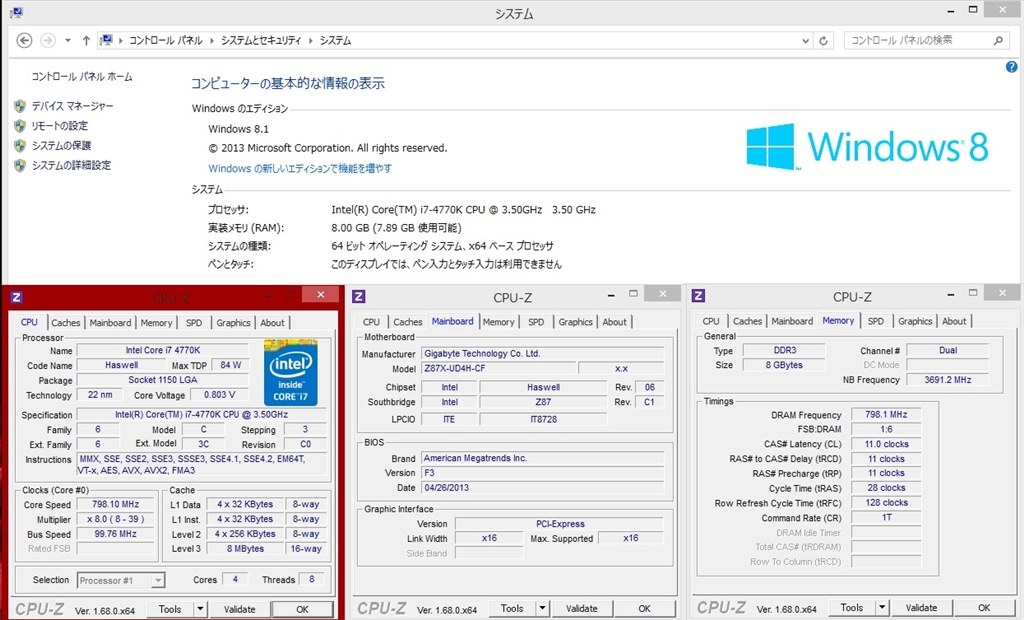Viewport: 1024px width, 620px height.
Task: Click Validate in red CPU-Z window
Action: point(240,609)
